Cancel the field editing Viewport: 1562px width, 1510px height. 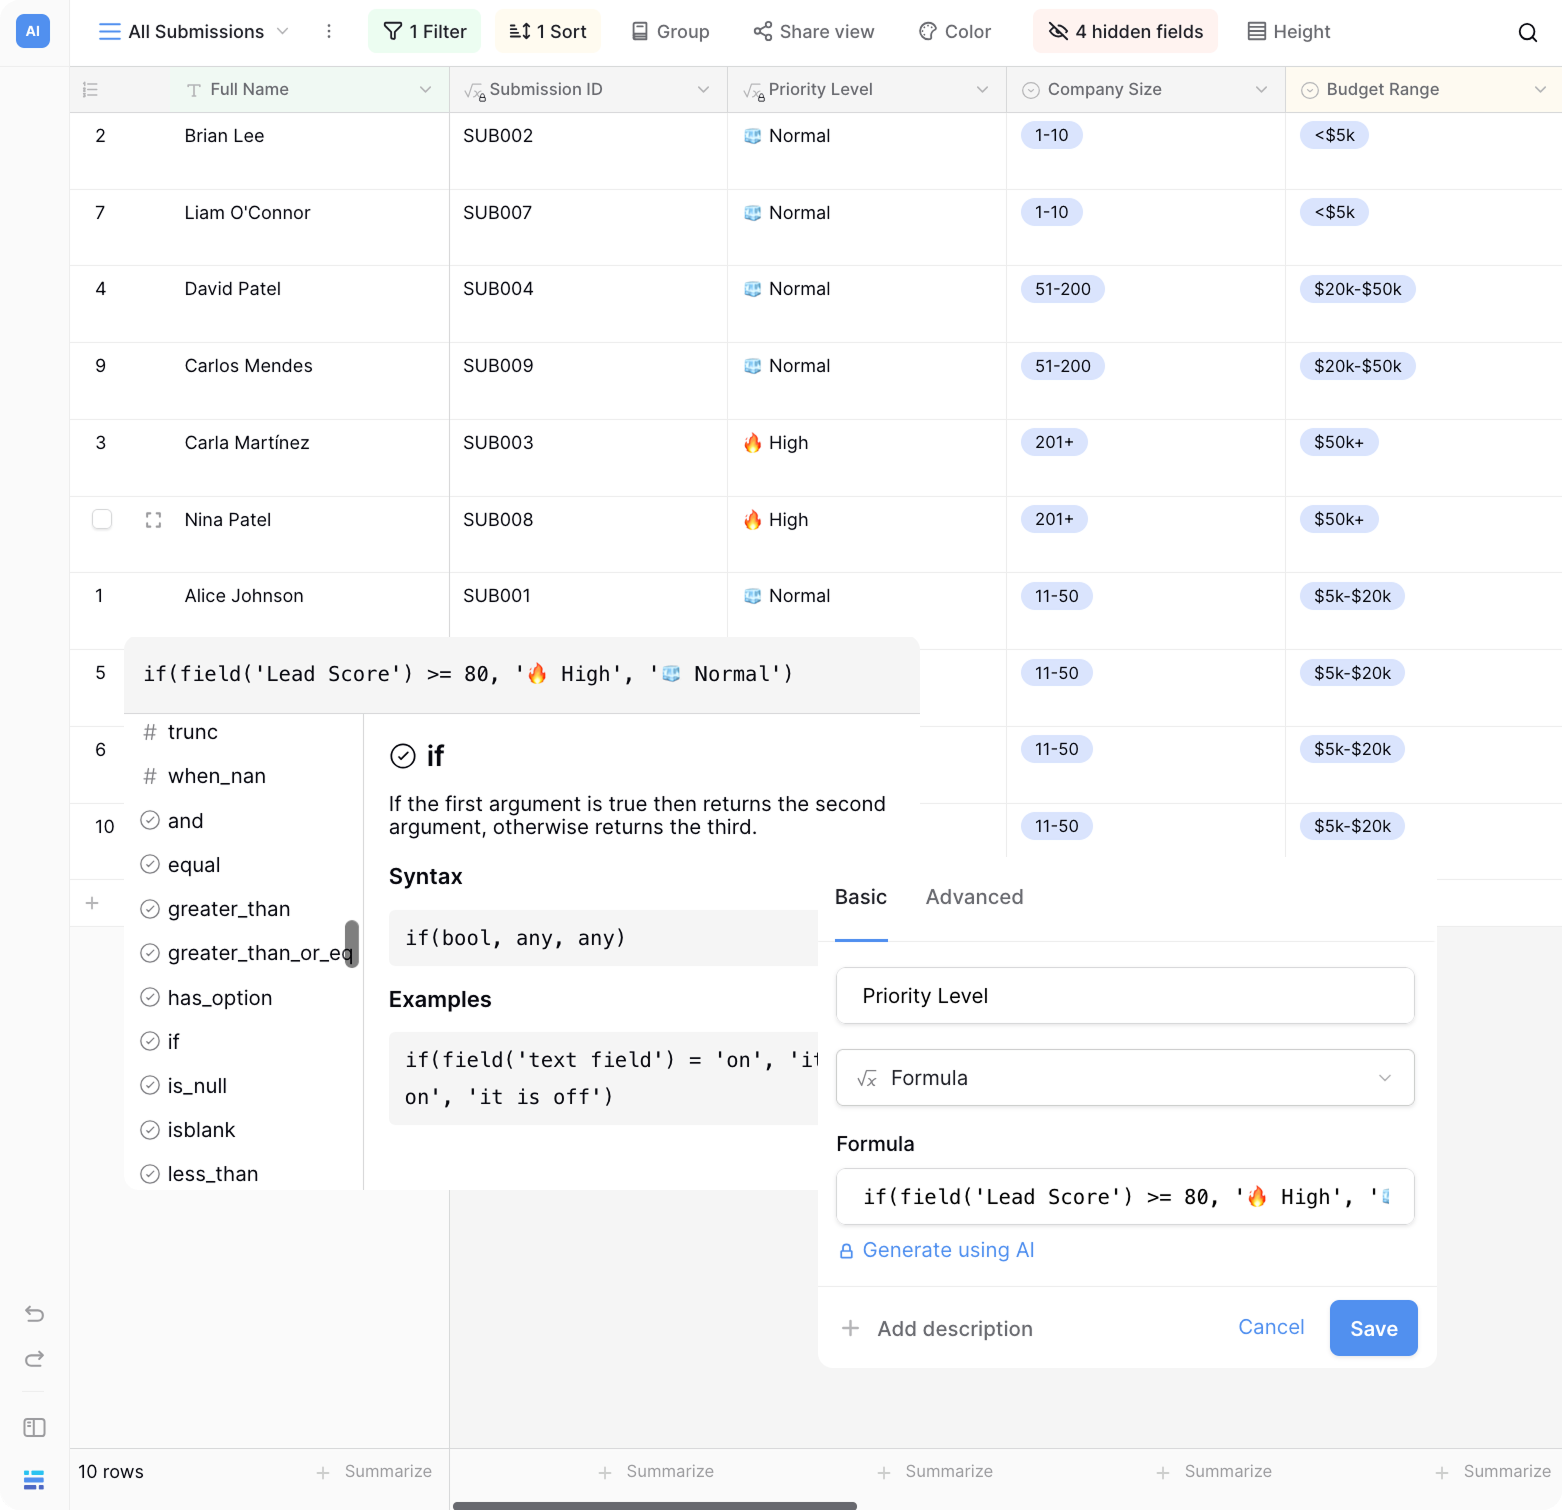[x=1271, y=1327]
